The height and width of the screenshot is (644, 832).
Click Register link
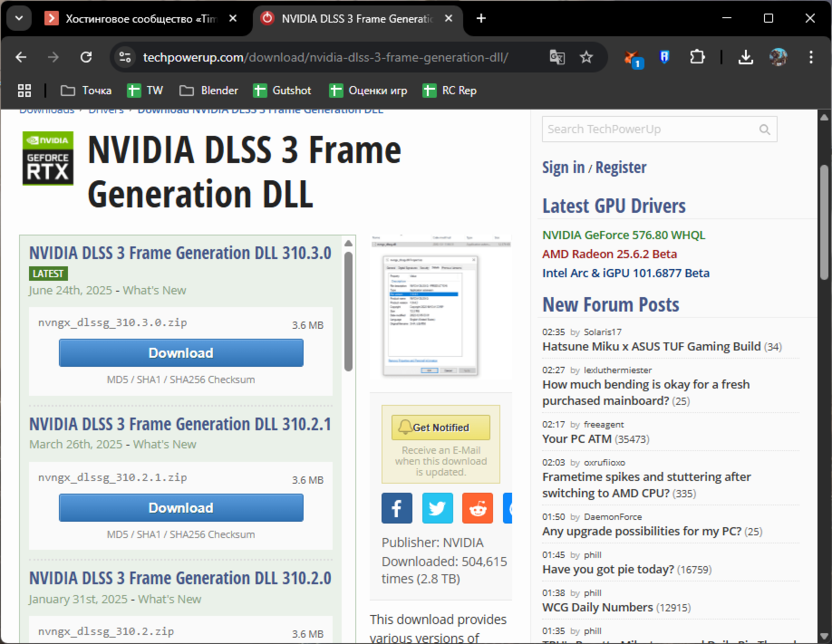(621, 168)
